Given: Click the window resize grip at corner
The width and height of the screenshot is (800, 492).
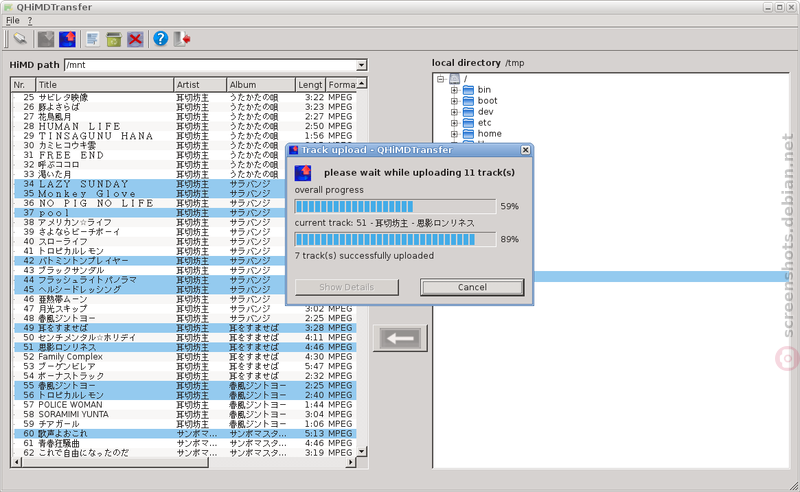Looking at the screenshot, I should [x=794, y=486].
